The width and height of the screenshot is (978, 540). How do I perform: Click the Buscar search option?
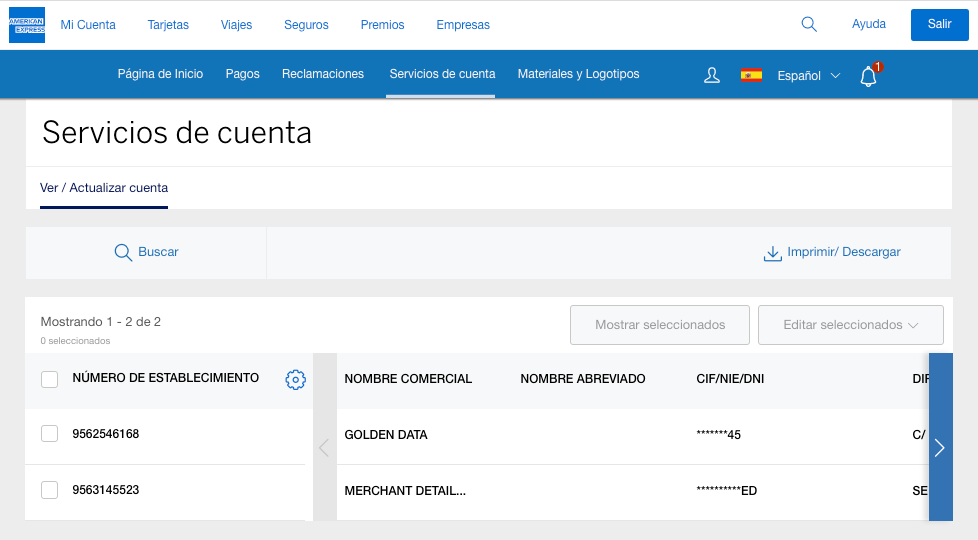point(146,253)
